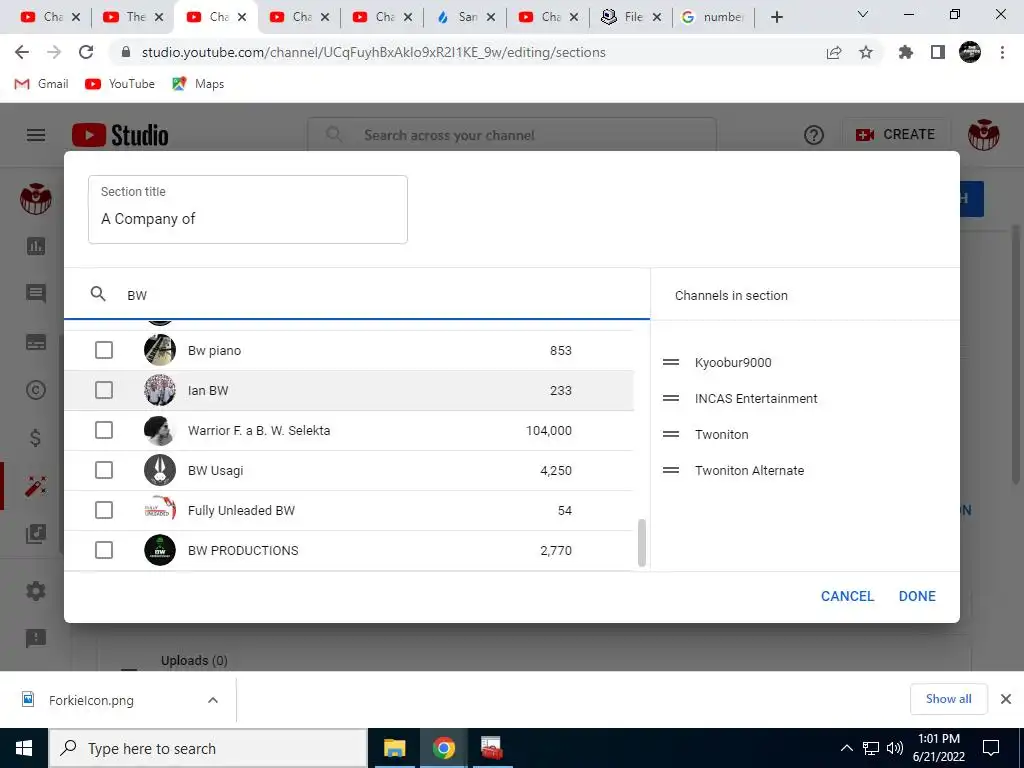This screenshot has height=768, width=1024.
Task: Open the Audio library sidebar icon
Action: click(36, 534)
